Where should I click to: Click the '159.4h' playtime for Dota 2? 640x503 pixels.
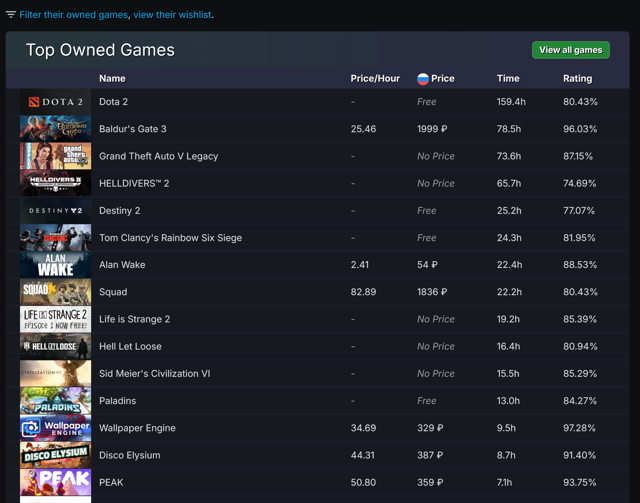pos(511,102)
